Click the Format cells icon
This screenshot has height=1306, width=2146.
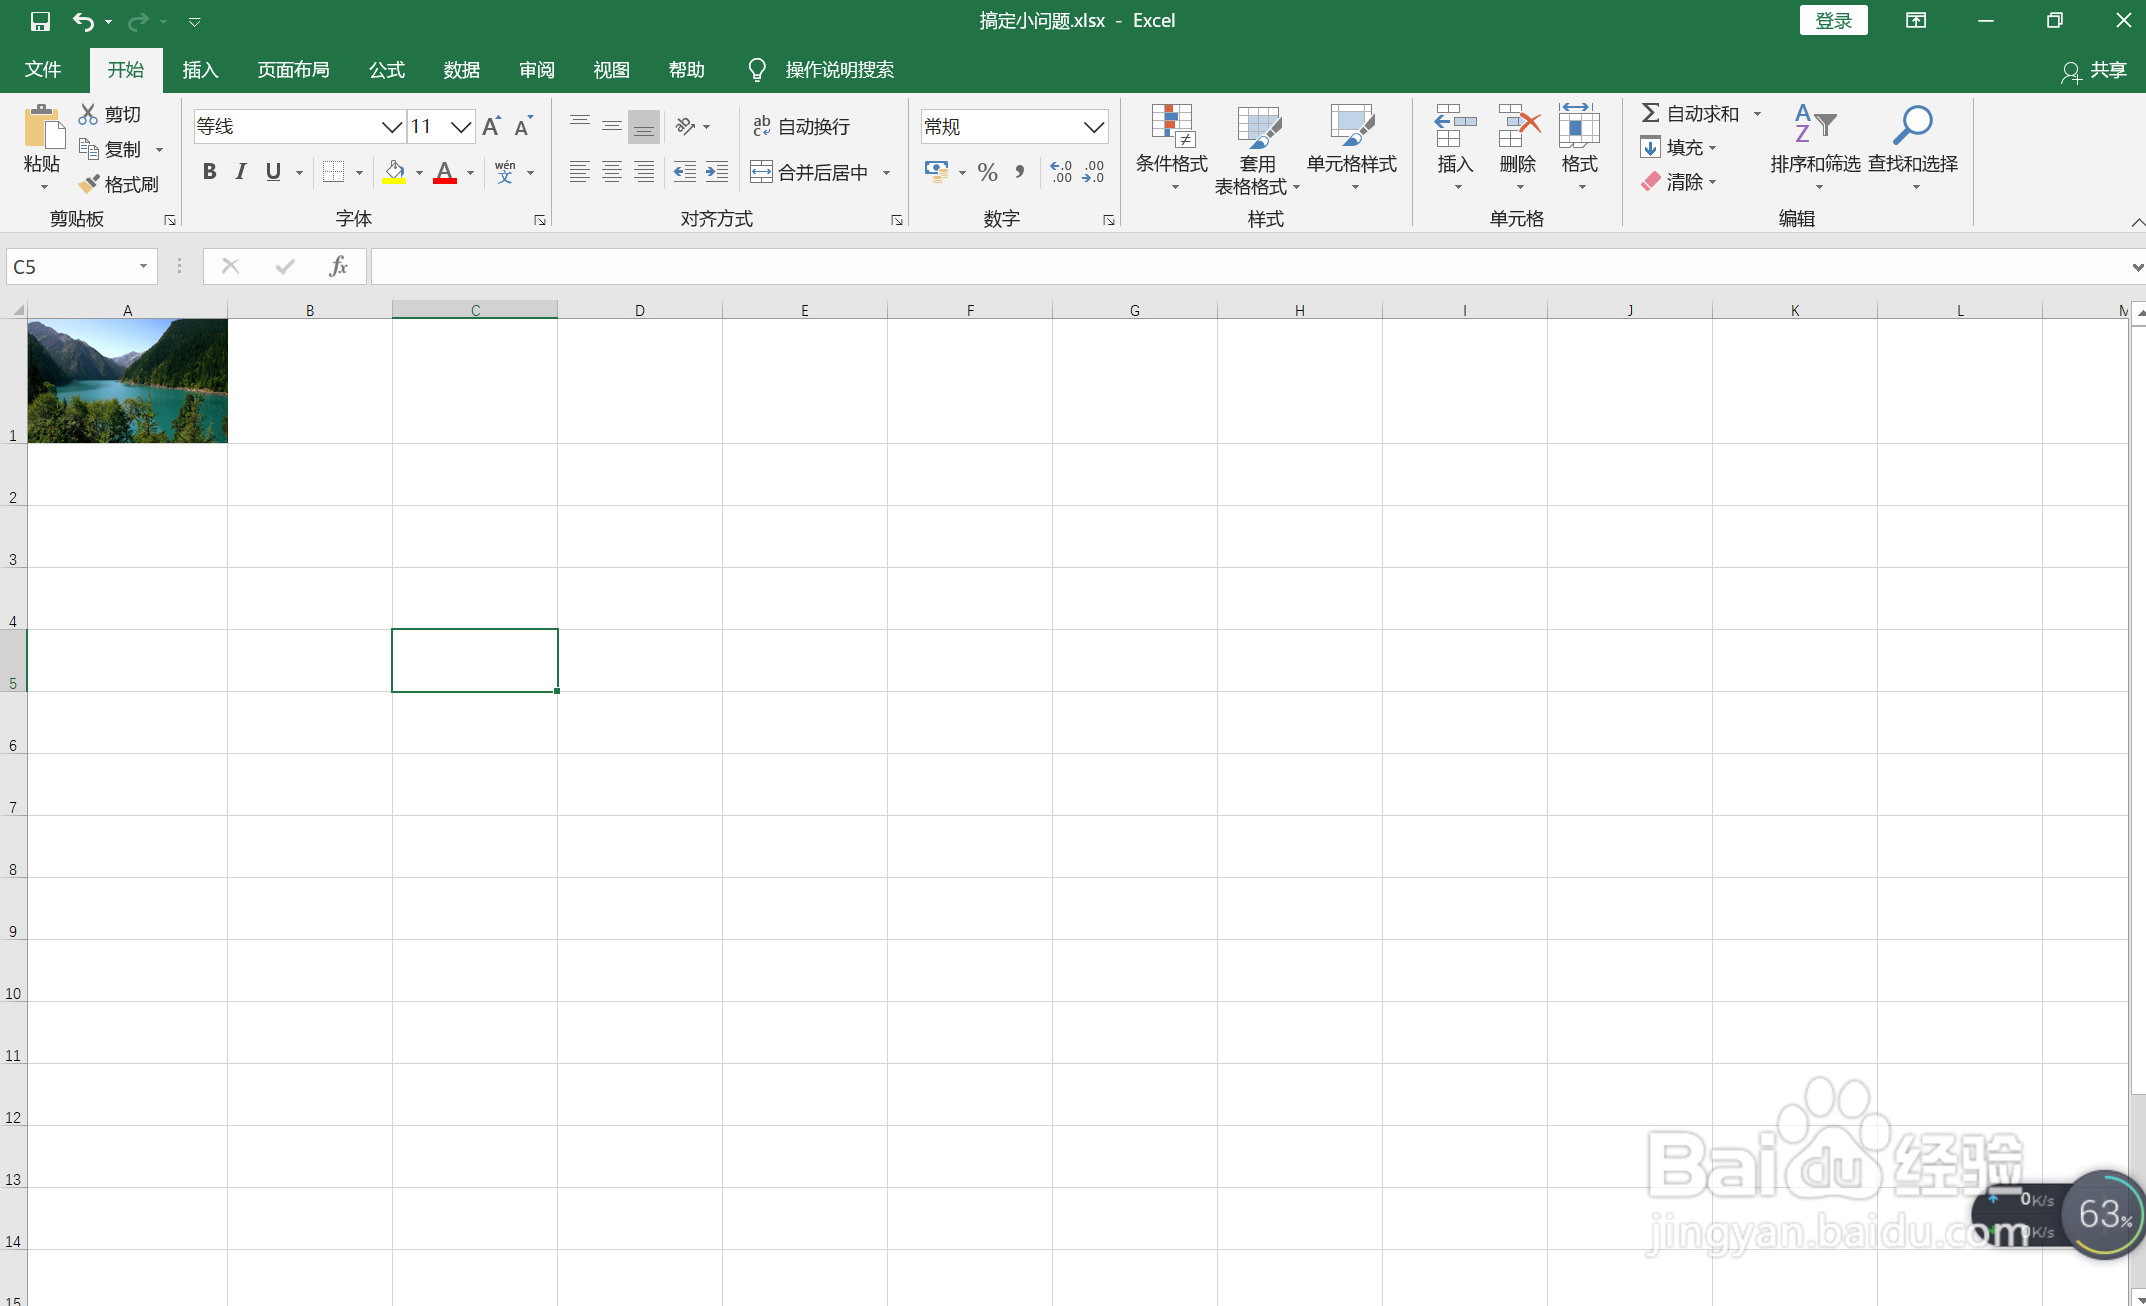coord(1580,127)
